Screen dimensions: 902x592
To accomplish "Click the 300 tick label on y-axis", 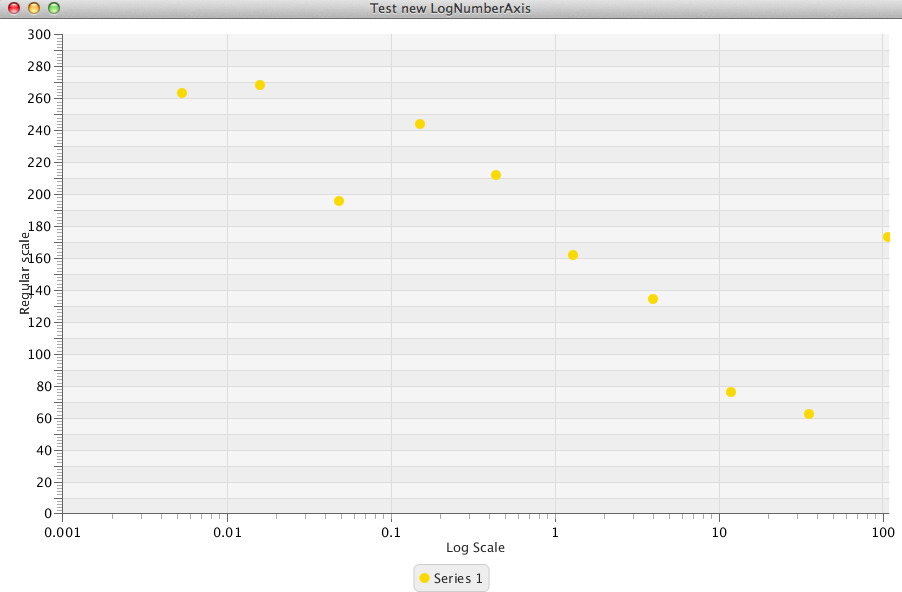I will [39, 34].
